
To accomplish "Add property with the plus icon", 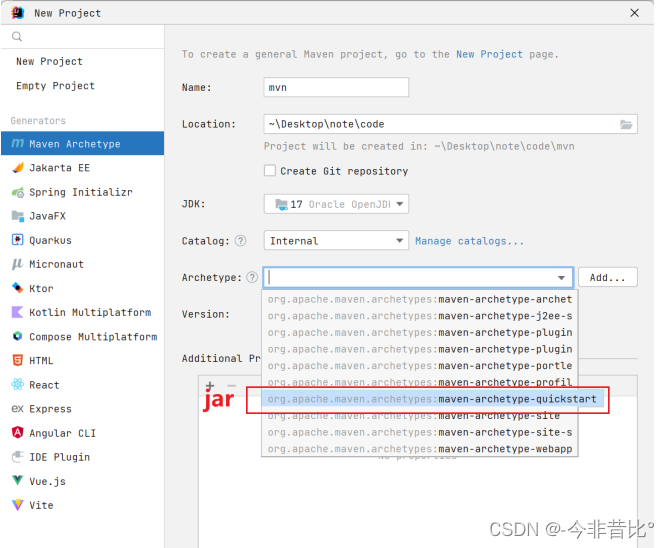I will click(x=209, y=386).
